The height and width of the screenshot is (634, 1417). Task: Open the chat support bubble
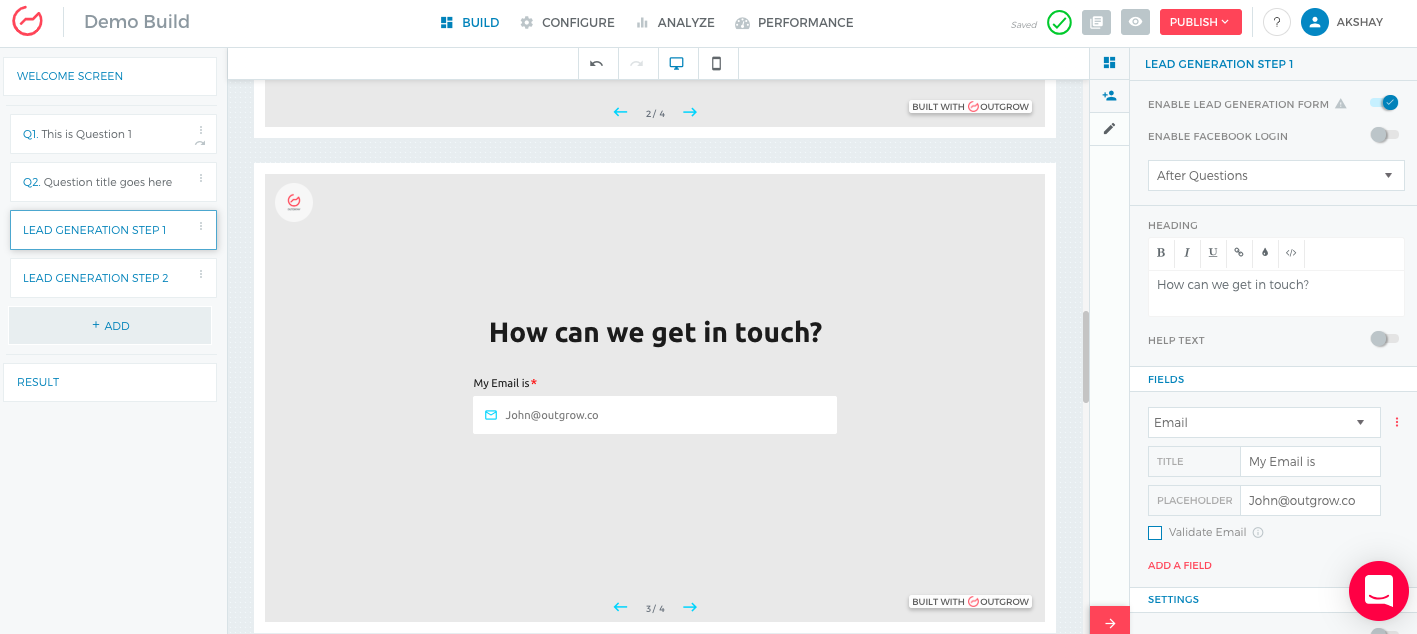1378,591
